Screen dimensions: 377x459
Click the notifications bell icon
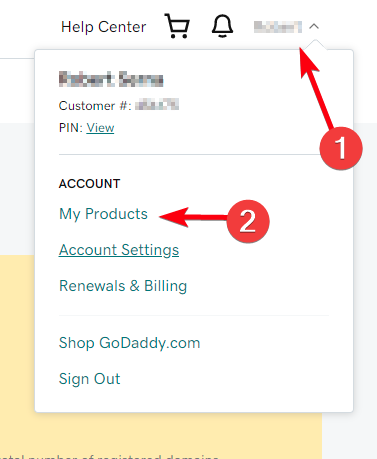222,26
